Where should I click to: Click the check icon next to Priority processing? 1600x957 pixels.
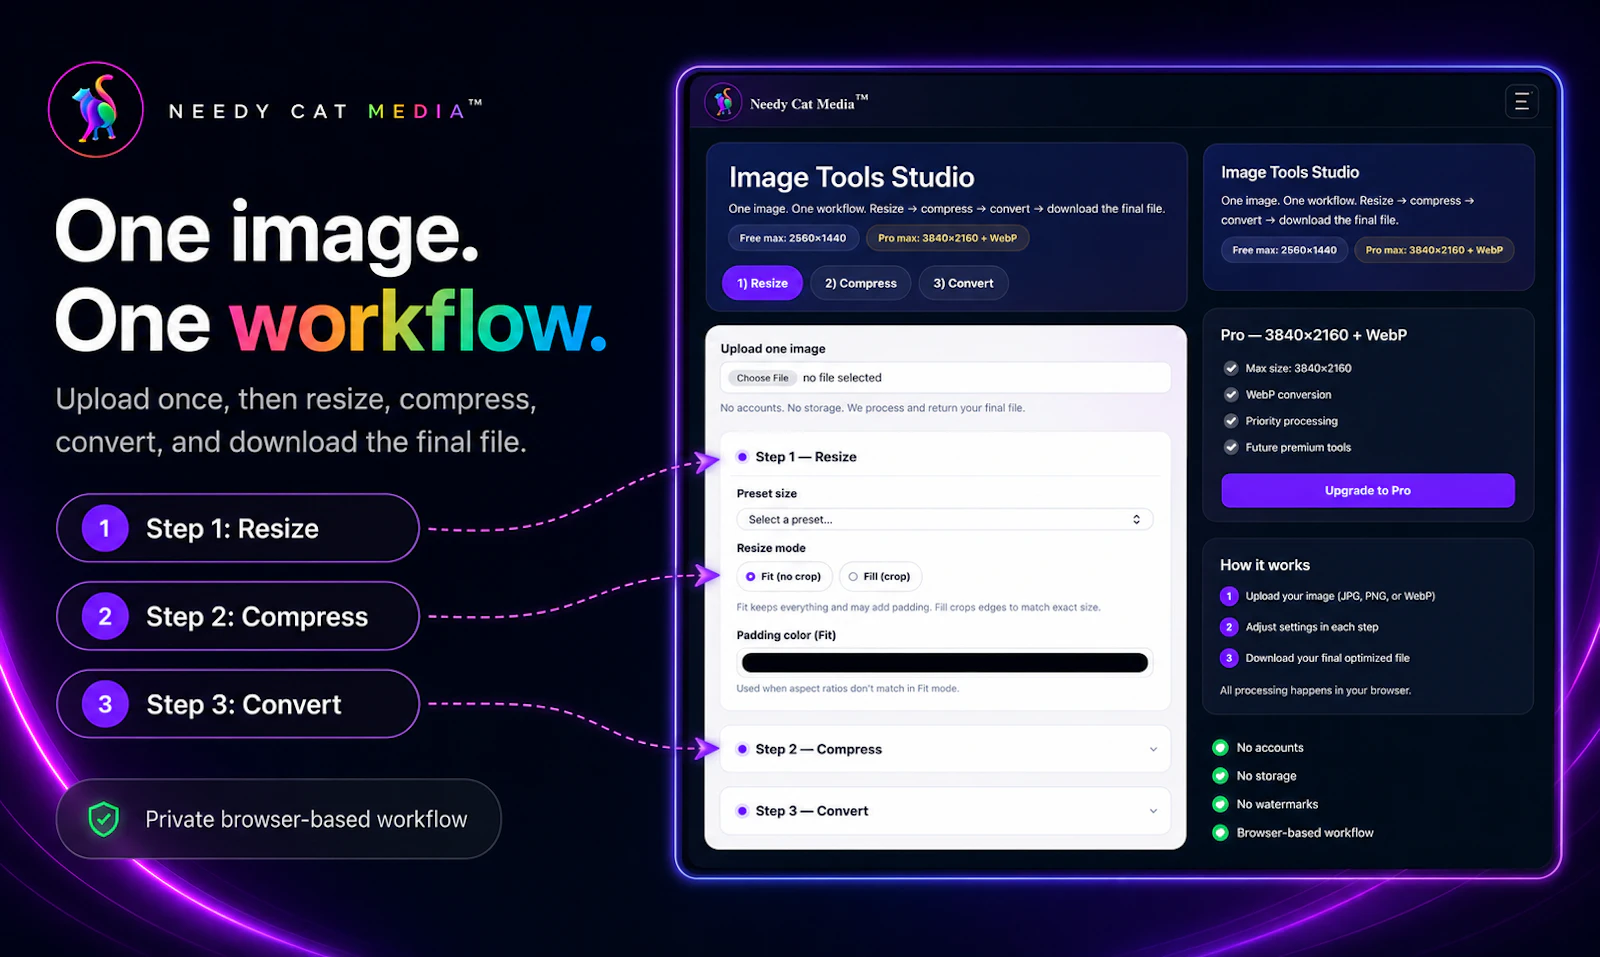(x=1231, y=421)
